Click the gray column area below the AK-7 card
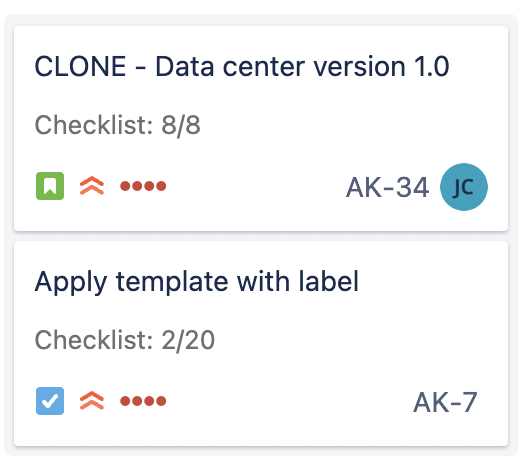This screenshot has width=520, height=473. (261, 451)
